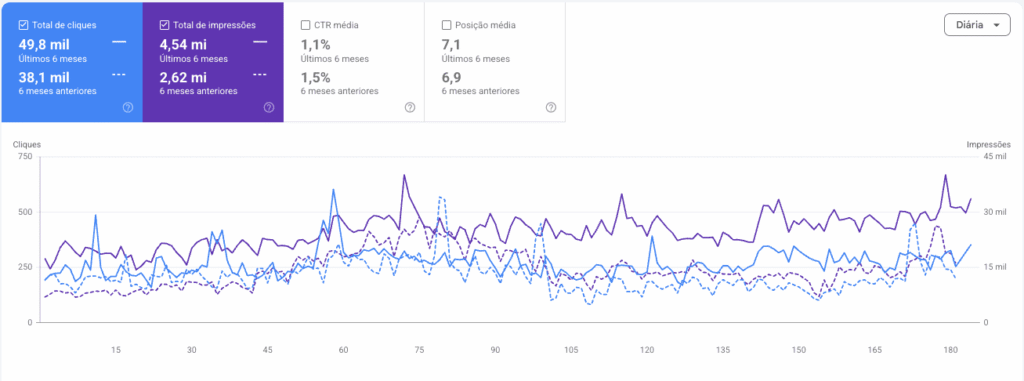Open help icon on Total de impressões card
Viewport: 1024px width, 381px height.
[x=269, y=107]
